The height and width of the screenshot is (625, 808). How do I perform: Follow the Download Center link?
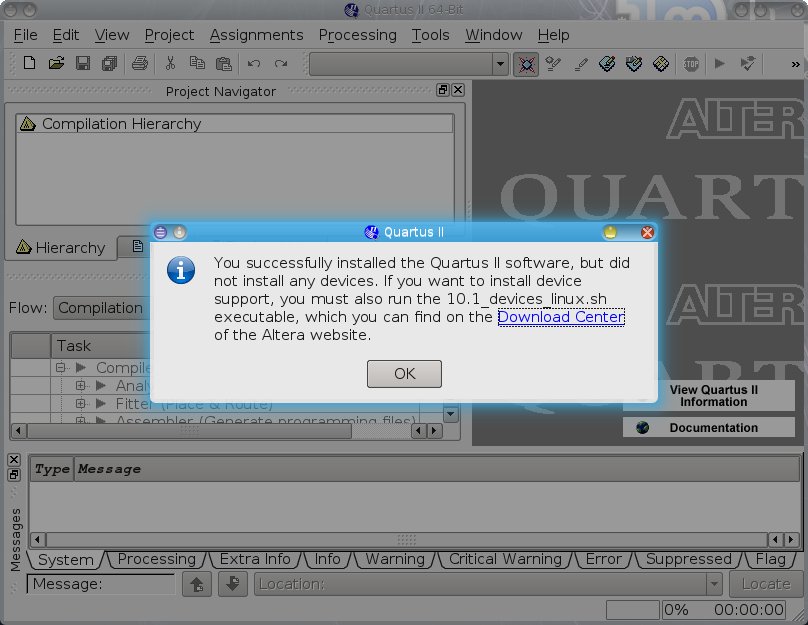click(561, 317)
